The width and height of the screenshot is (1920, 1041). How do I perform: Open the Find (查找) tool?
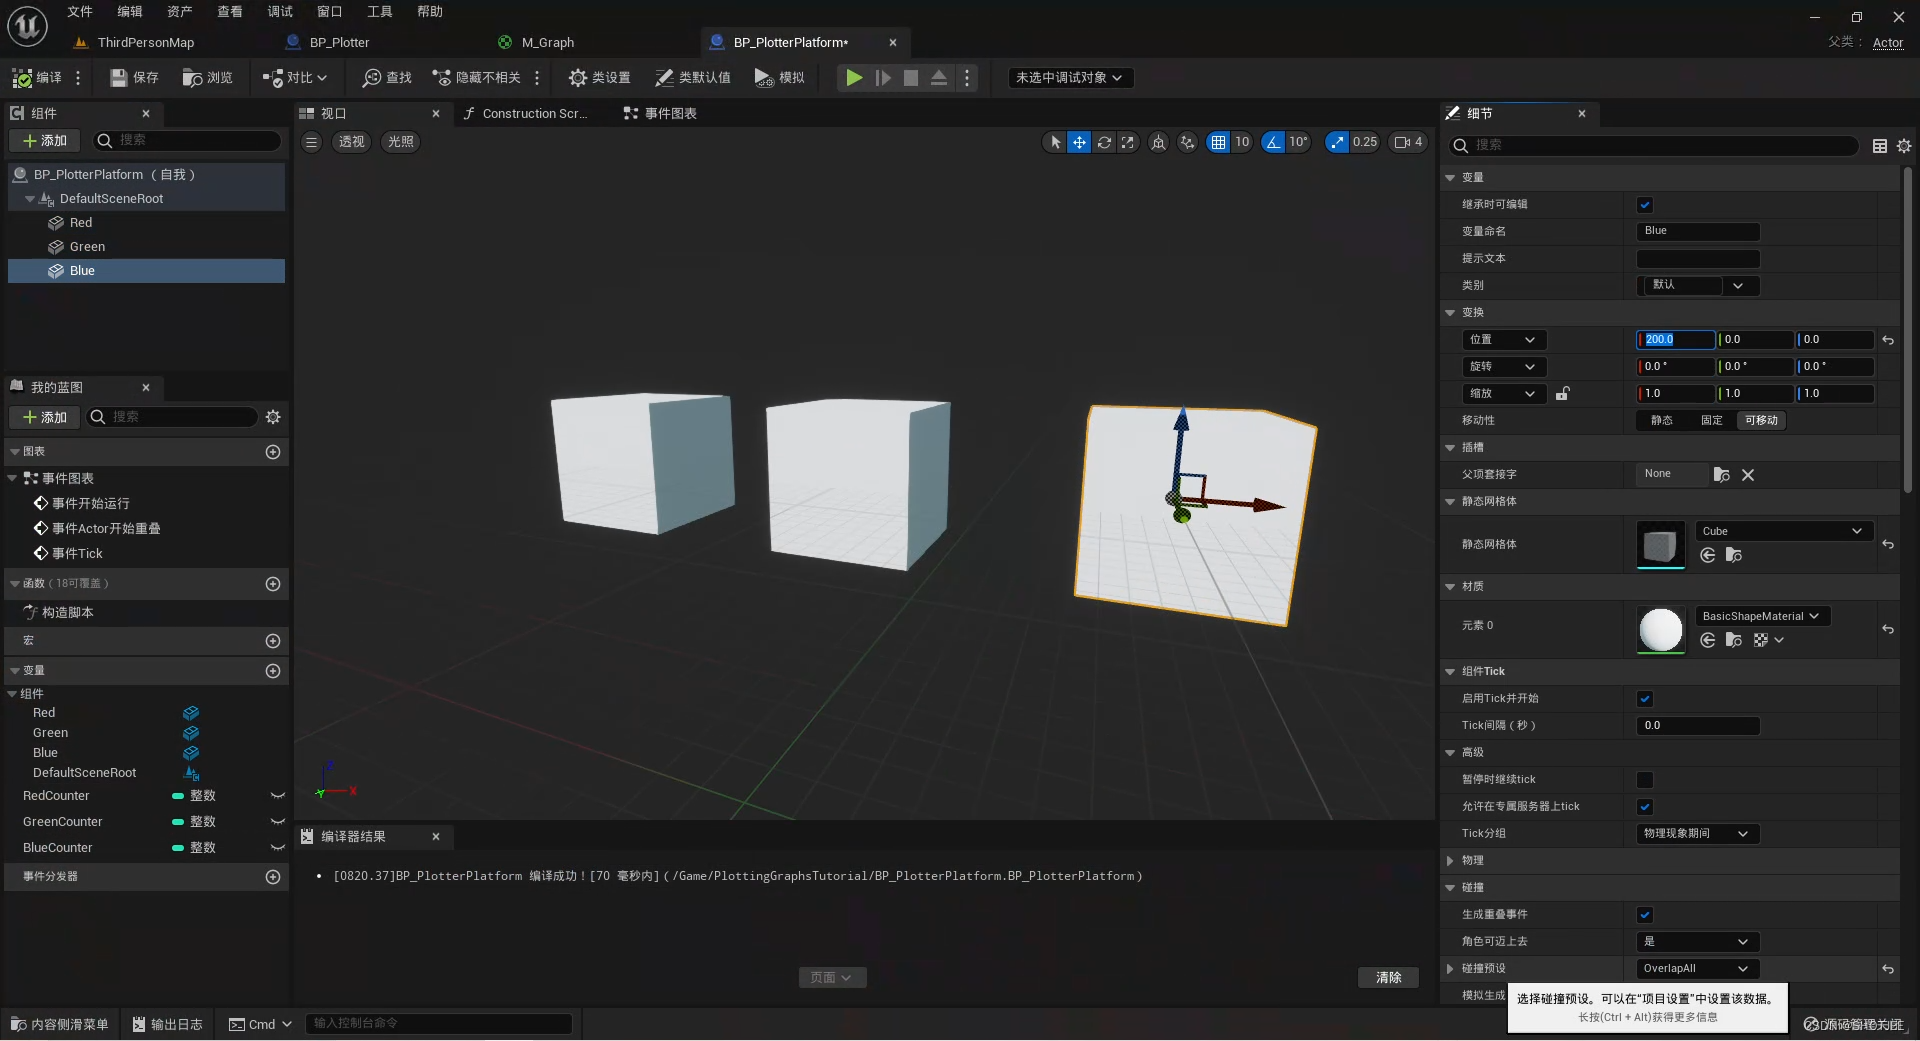click(387, 78)
